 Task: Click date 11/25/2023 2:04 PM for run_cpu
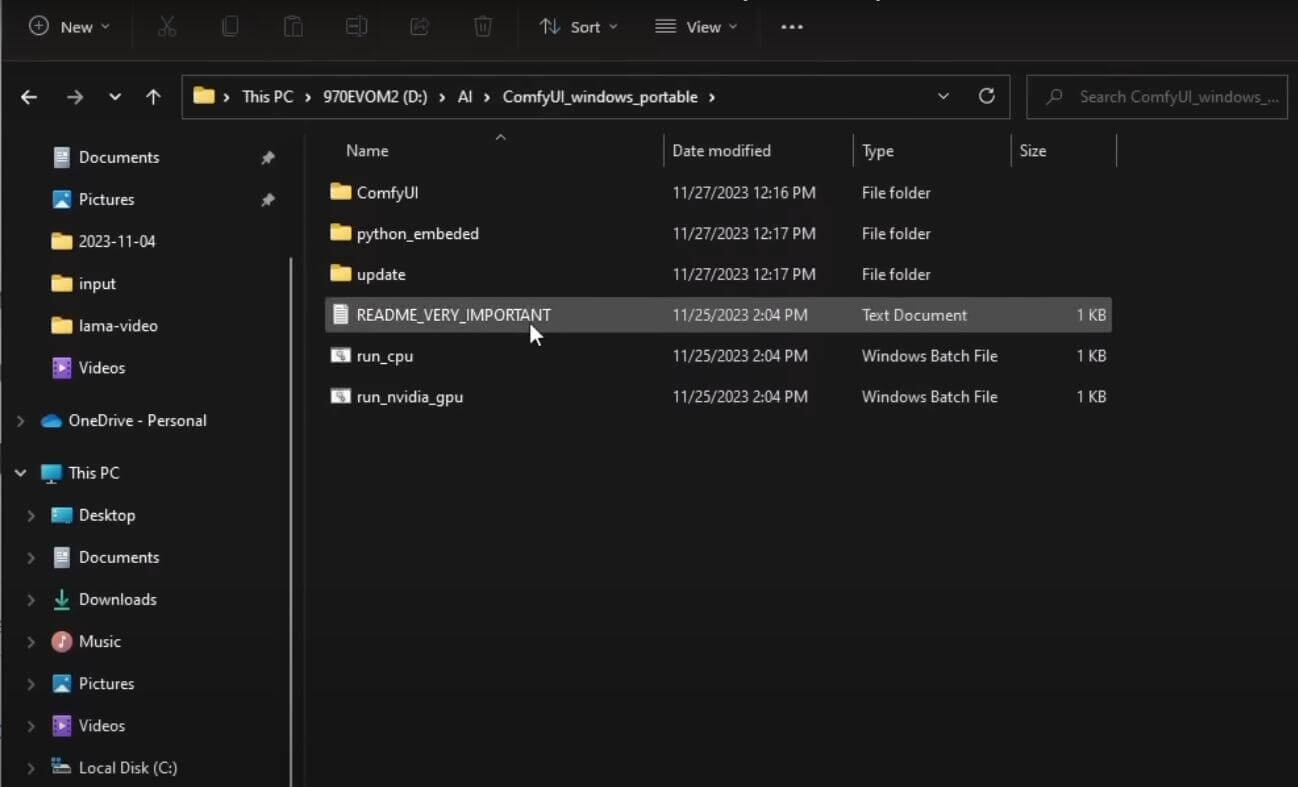pos(740,356)
